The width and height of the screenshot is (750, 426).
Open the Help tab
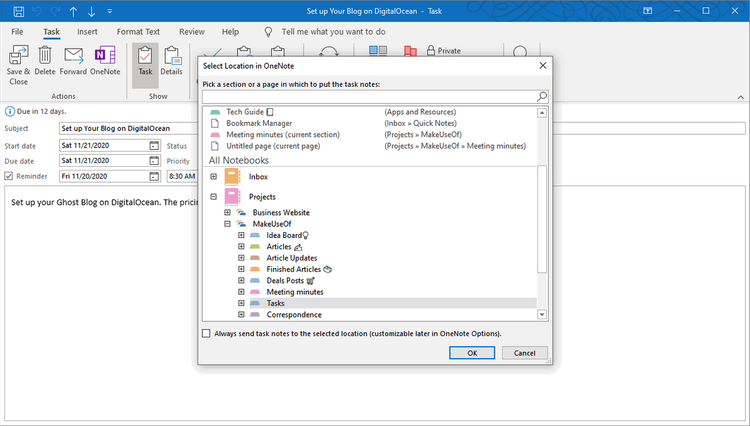[x=230, y=32]
